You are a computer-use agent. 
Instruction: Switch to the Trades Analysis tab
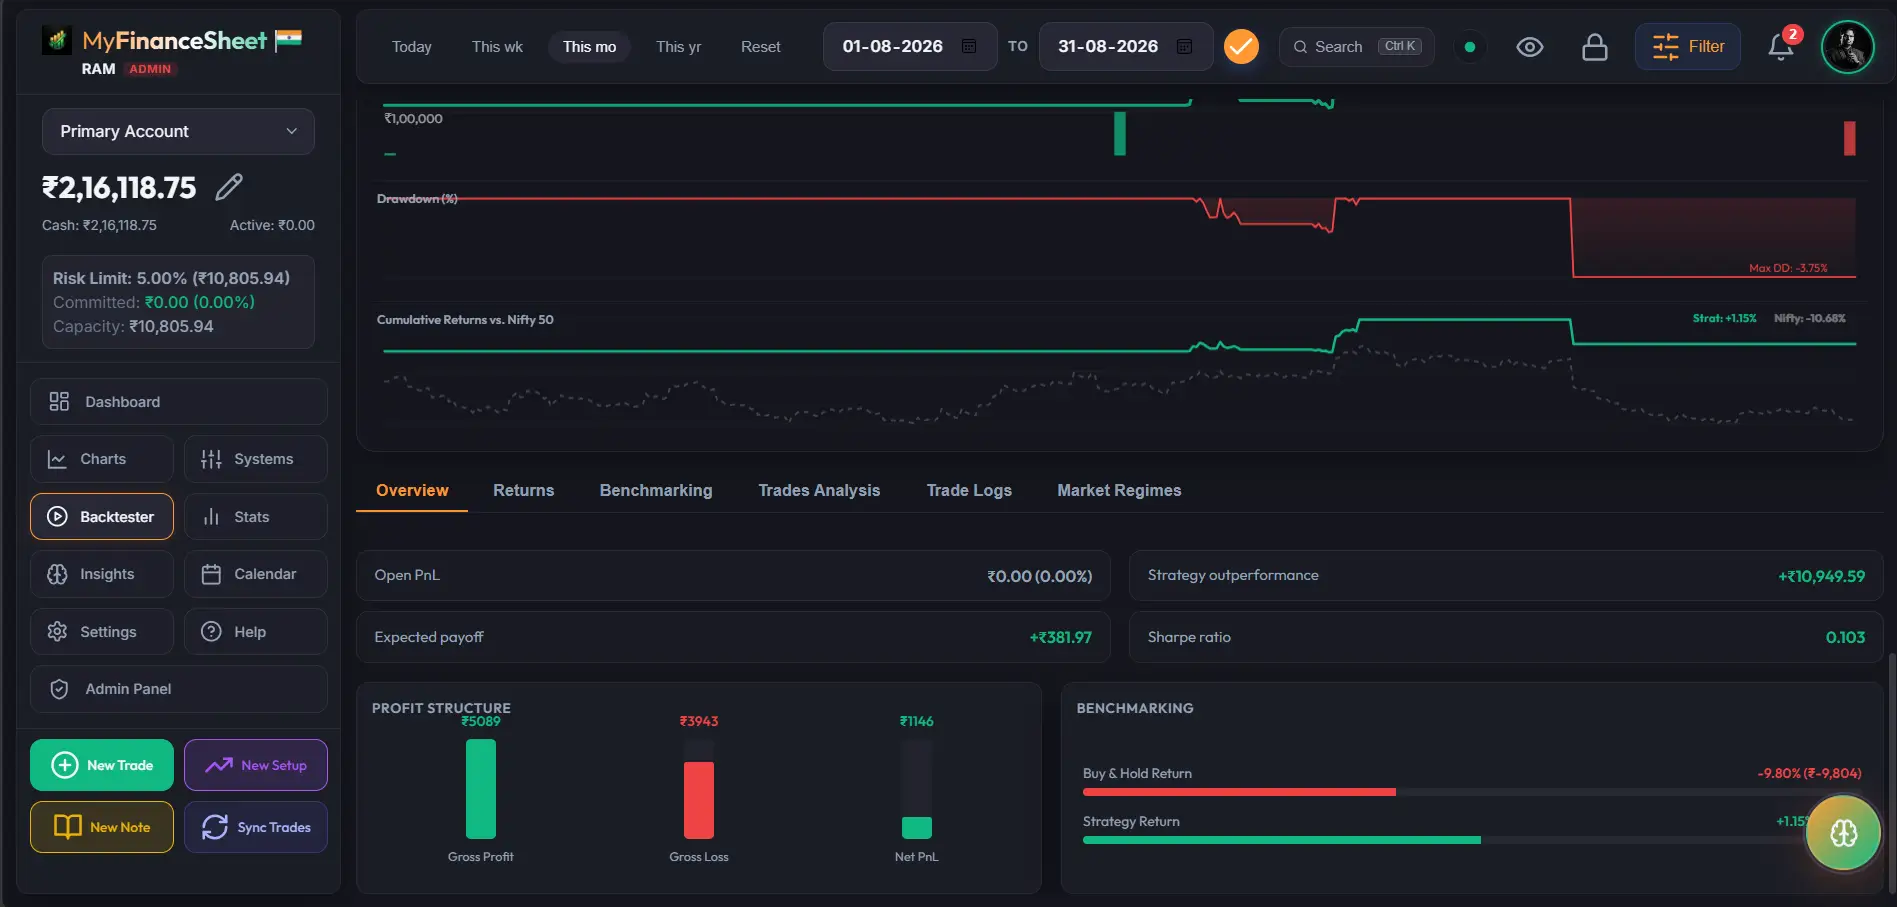coord(819,490)
